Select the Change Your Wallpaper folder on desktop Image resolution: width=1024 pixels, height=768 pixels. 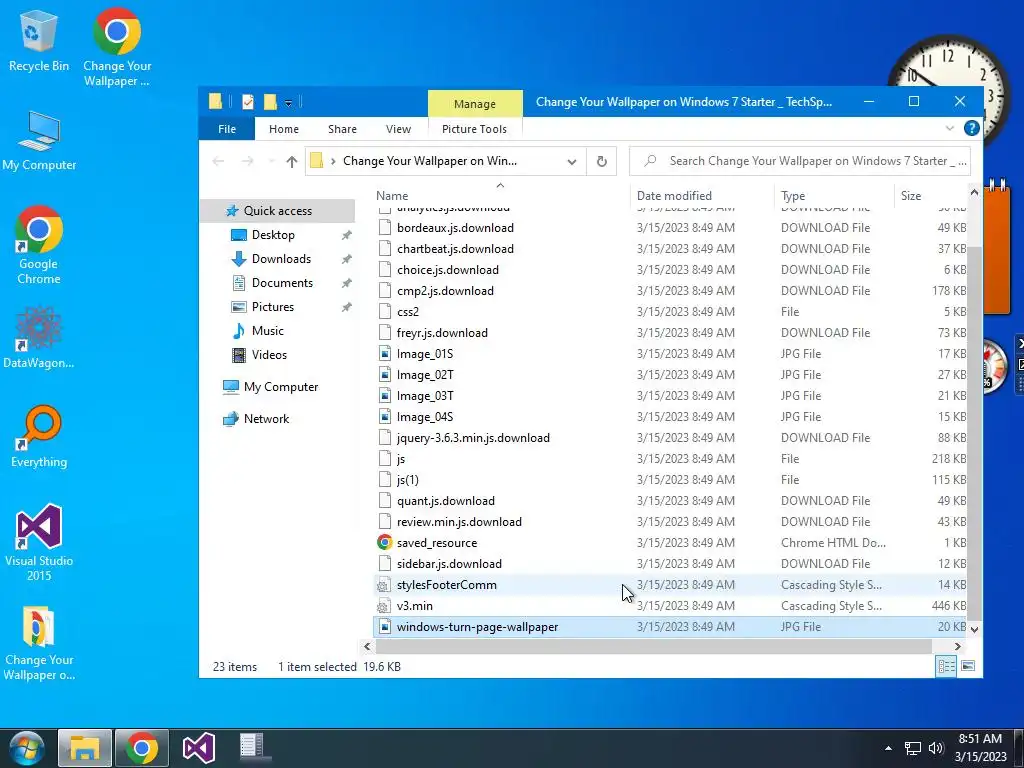point(39,644)
